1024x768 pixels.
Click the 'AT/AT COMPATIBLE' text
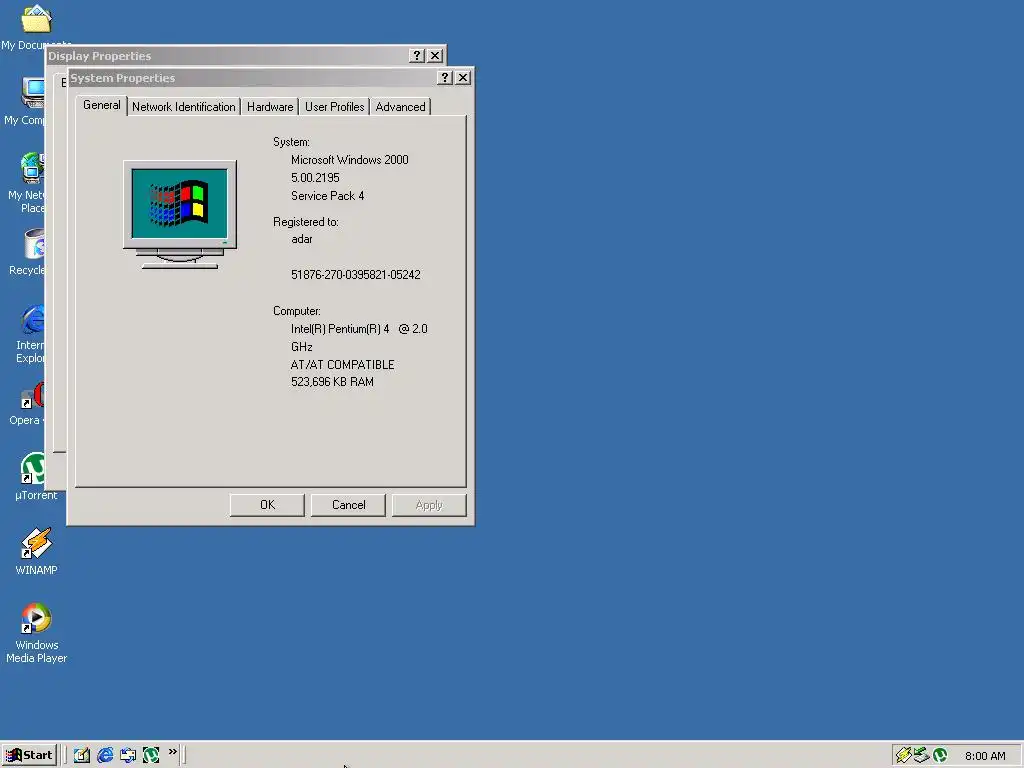pos(342,365)
